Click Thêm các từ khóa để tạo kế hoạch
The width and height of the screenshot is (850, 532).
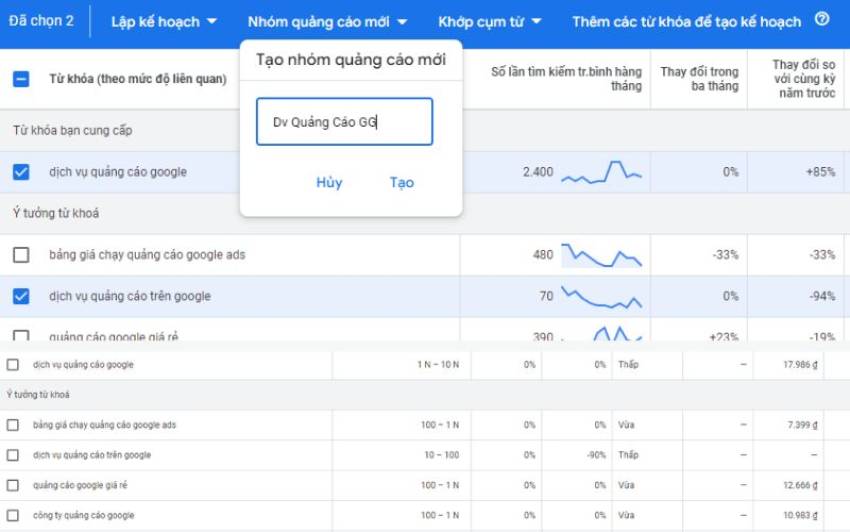tap(686, 22)
